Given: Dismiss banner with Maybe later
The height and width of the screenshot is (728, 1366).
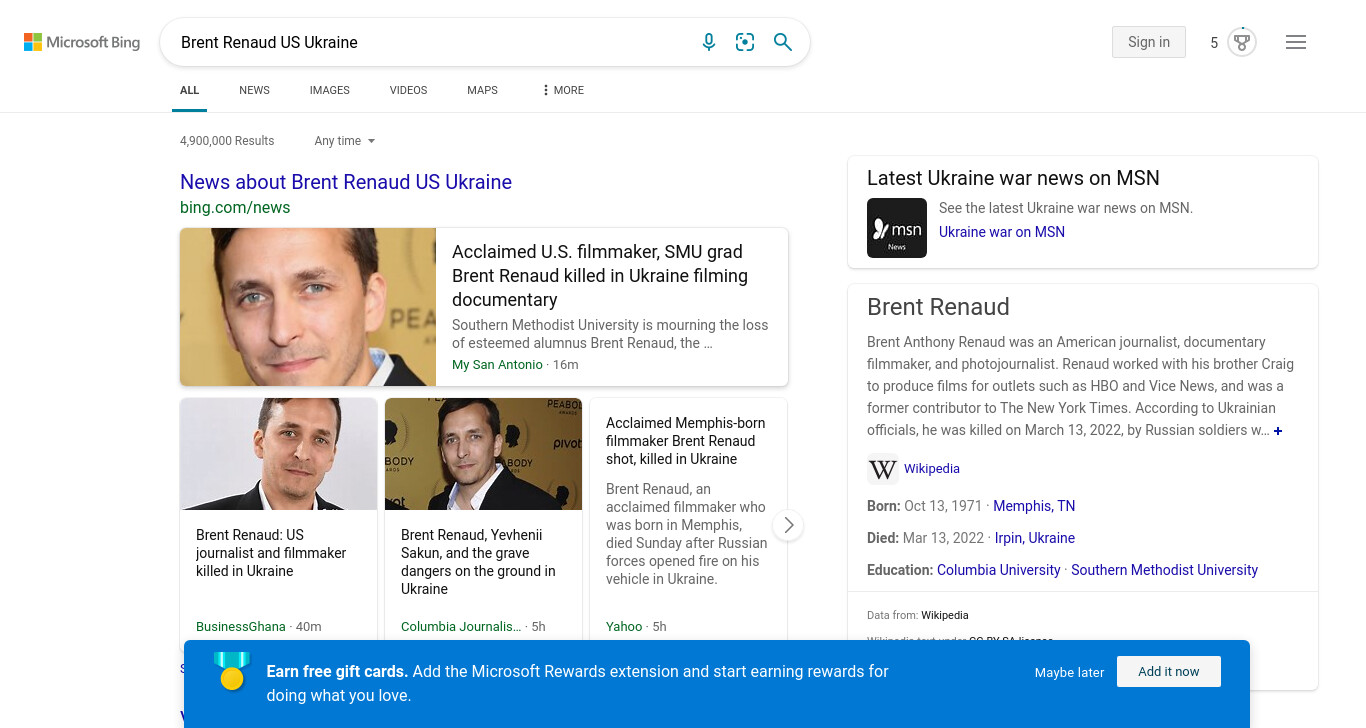Looking at the screenshot, I should [1069, 672].
